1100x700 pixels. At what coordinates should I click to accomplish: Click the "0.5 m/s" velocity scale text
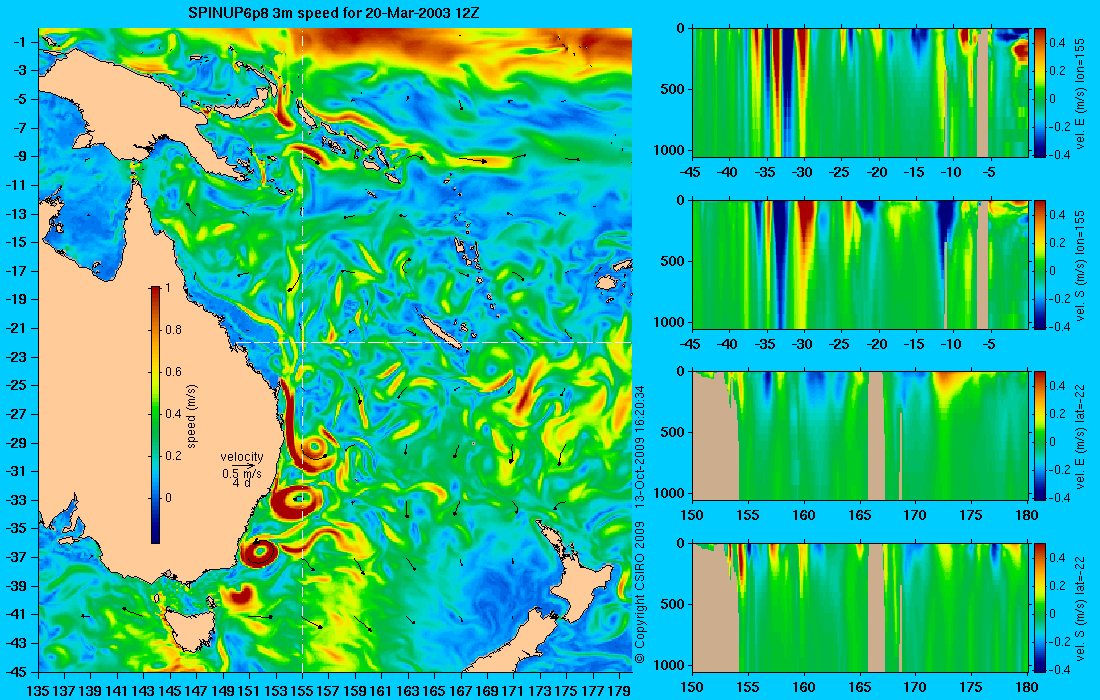pos(242,473)
